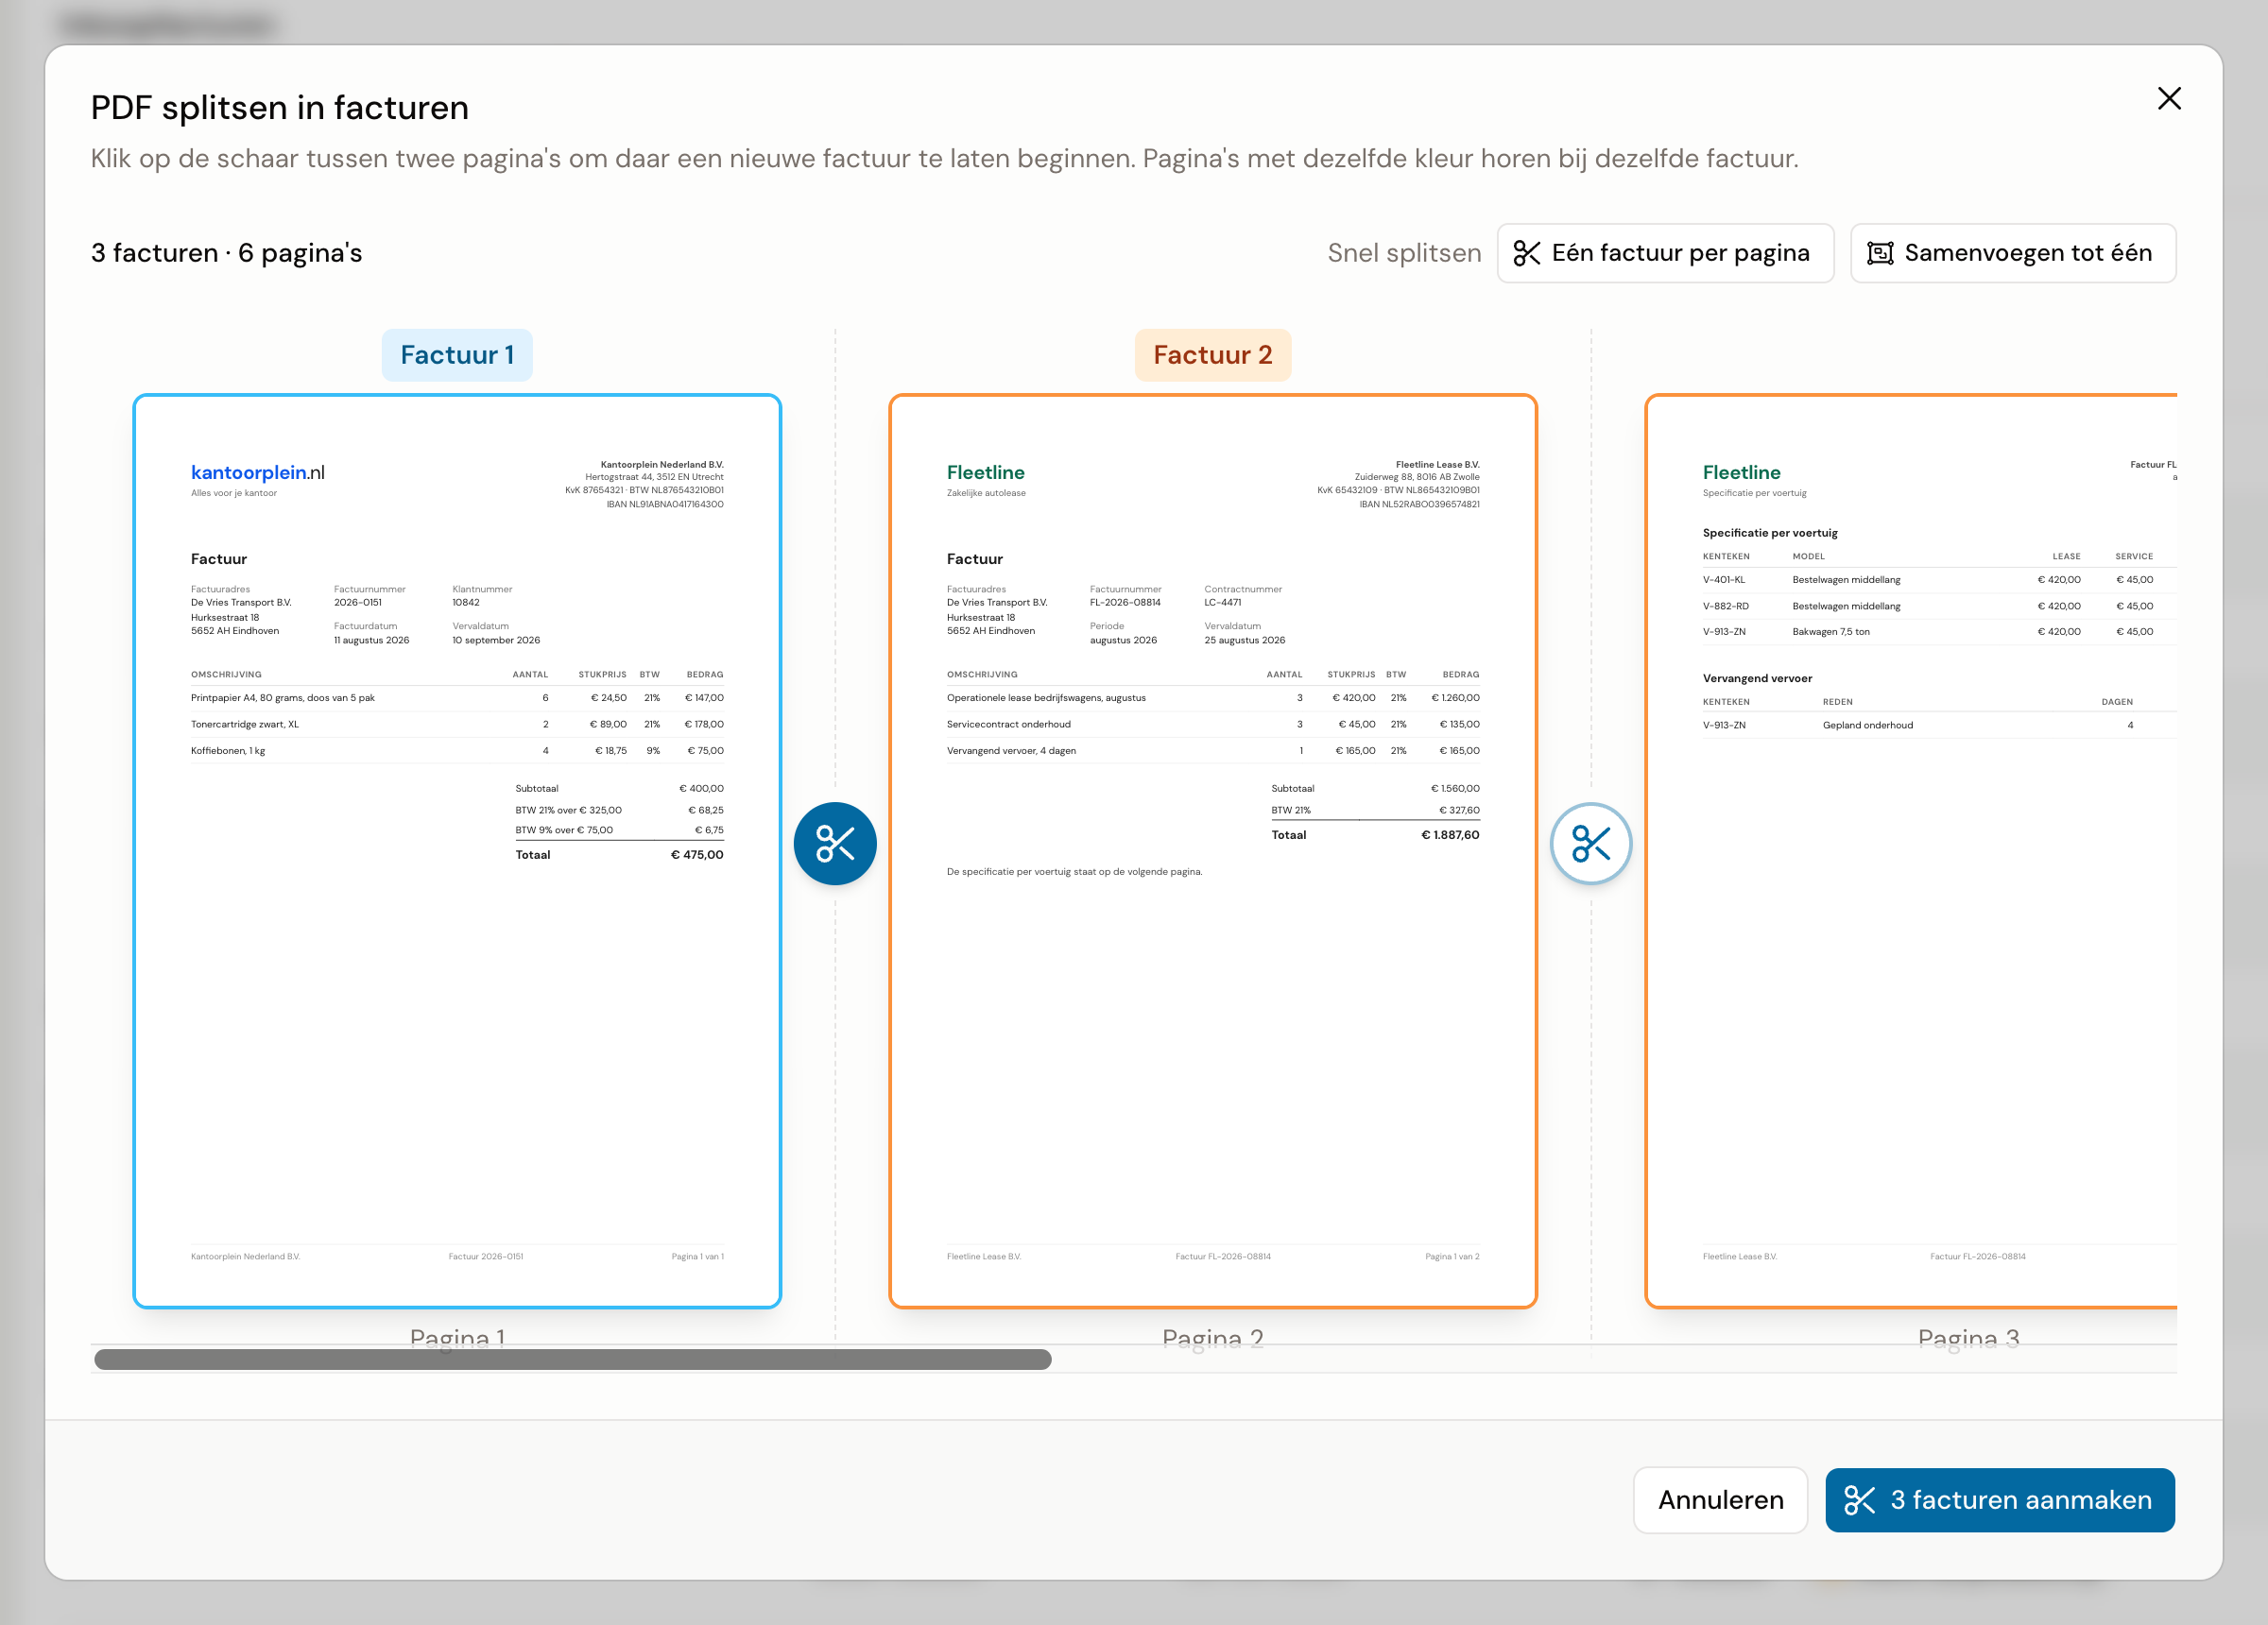Open the Pagina 3 specification thumbnail
Image resolution: width=2268 pixels, height=1625 pixels.
1911,851
